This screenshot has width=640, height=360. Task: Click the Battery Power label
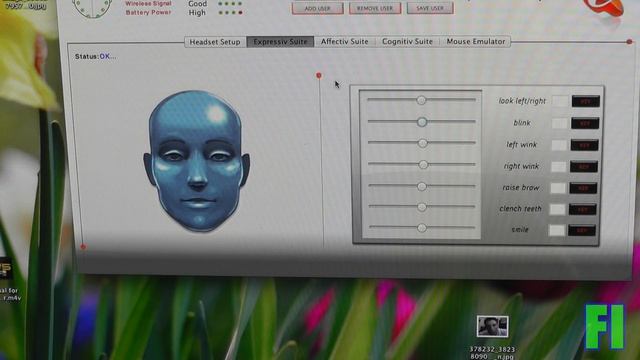149,13
